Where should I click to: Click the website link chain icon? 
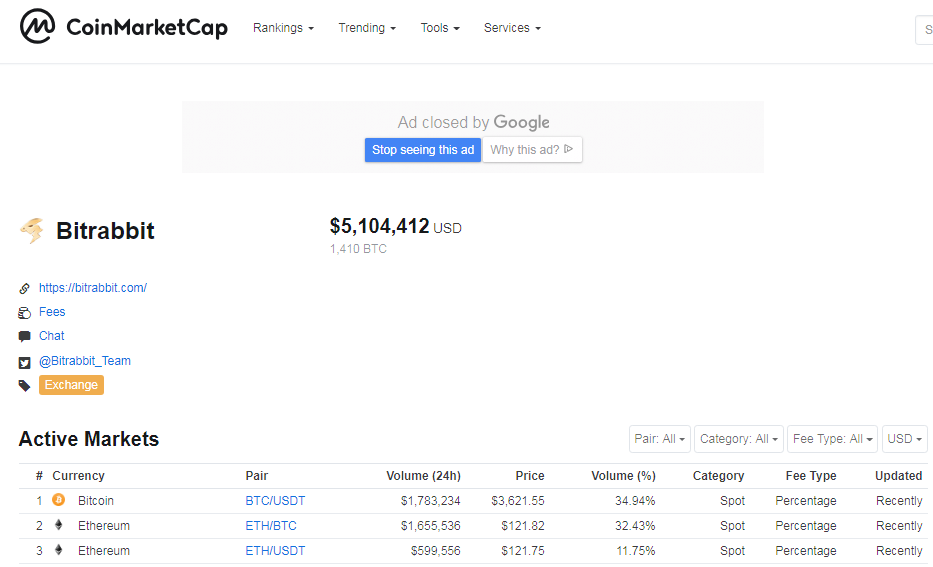(24, 289)
